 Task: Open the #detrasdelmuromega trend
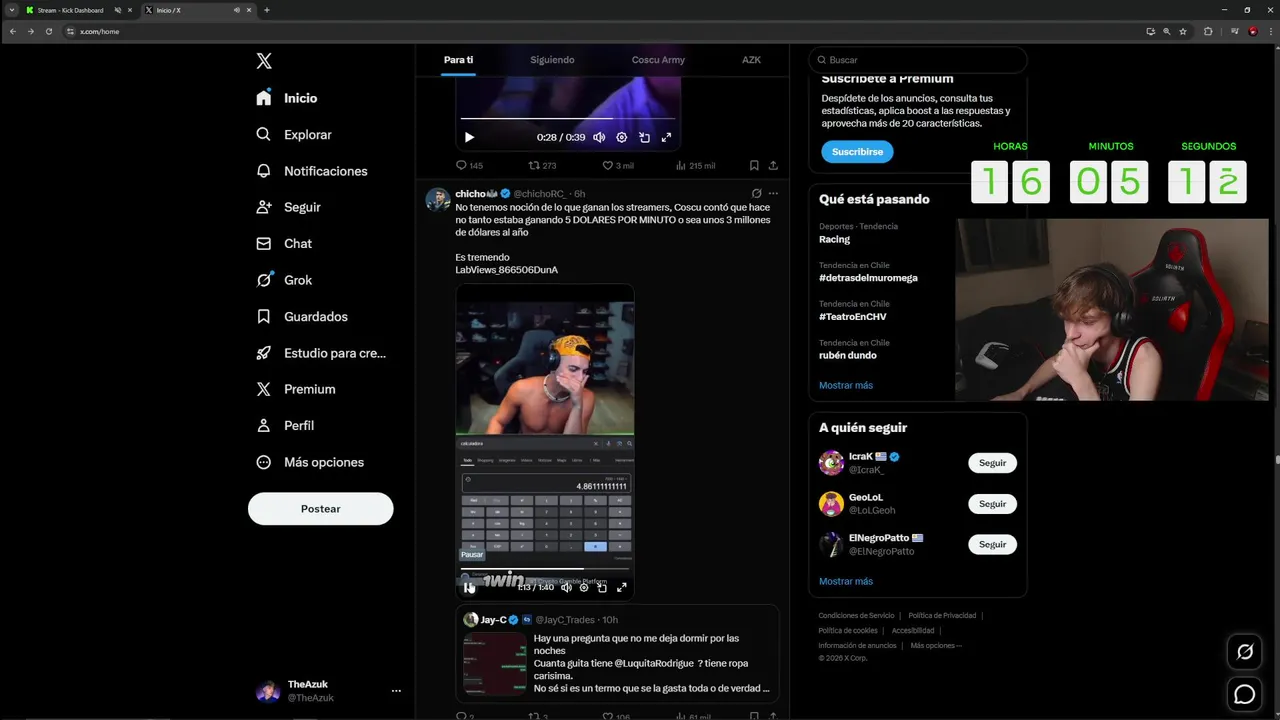868,278
